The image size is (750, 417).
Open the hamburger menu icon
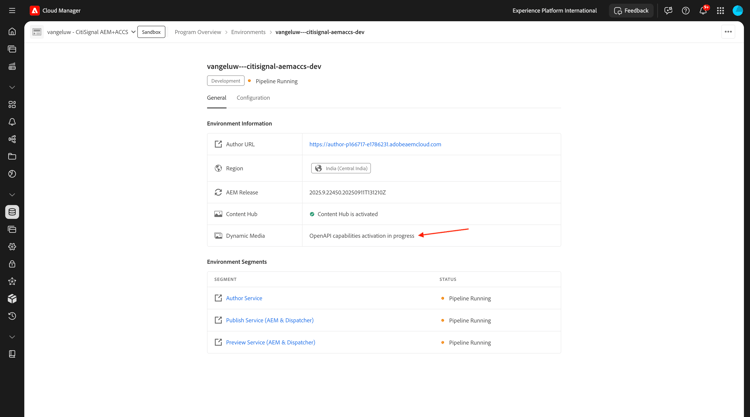[x=12, y=10]
